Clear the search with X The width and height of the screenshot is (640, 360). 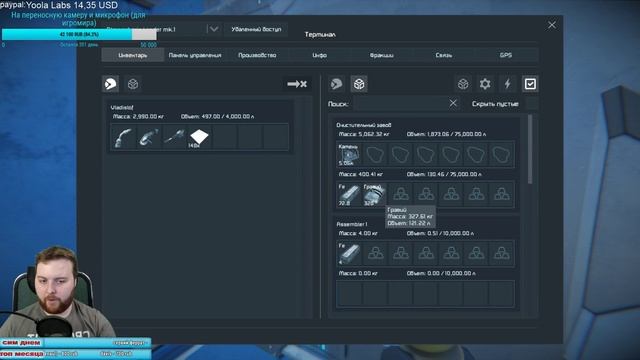click(453, 103)
